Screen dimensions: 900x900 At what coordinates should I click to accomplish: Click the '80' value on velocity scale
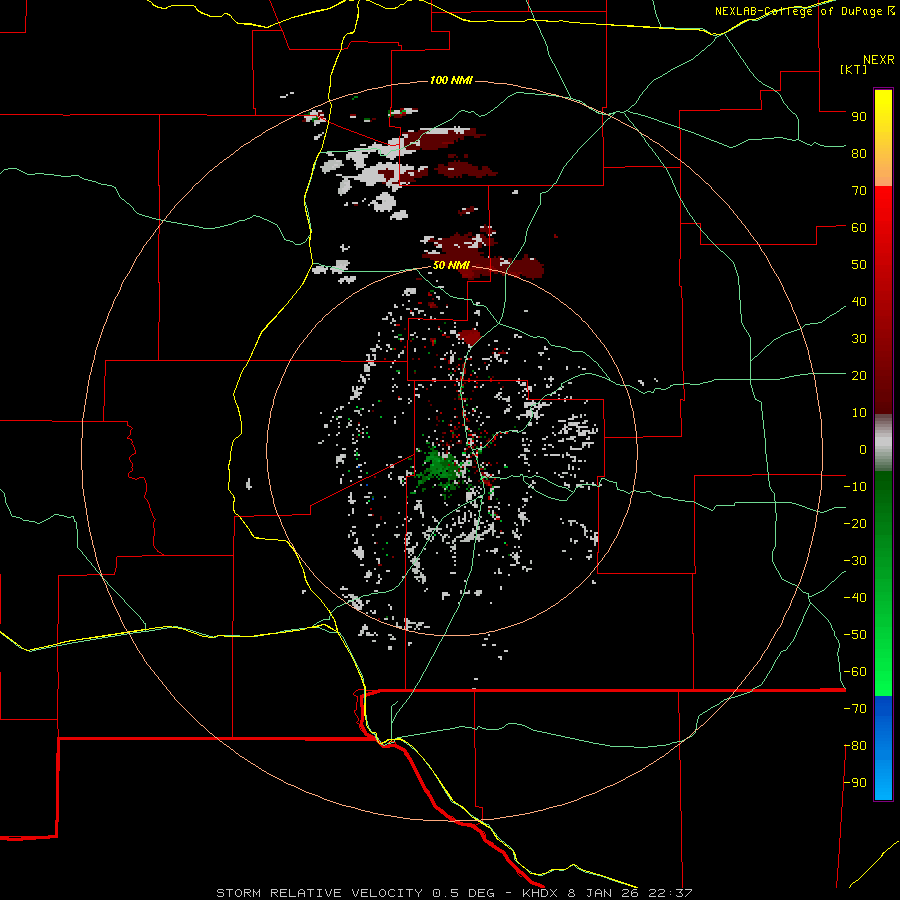(x=859, y=153)
